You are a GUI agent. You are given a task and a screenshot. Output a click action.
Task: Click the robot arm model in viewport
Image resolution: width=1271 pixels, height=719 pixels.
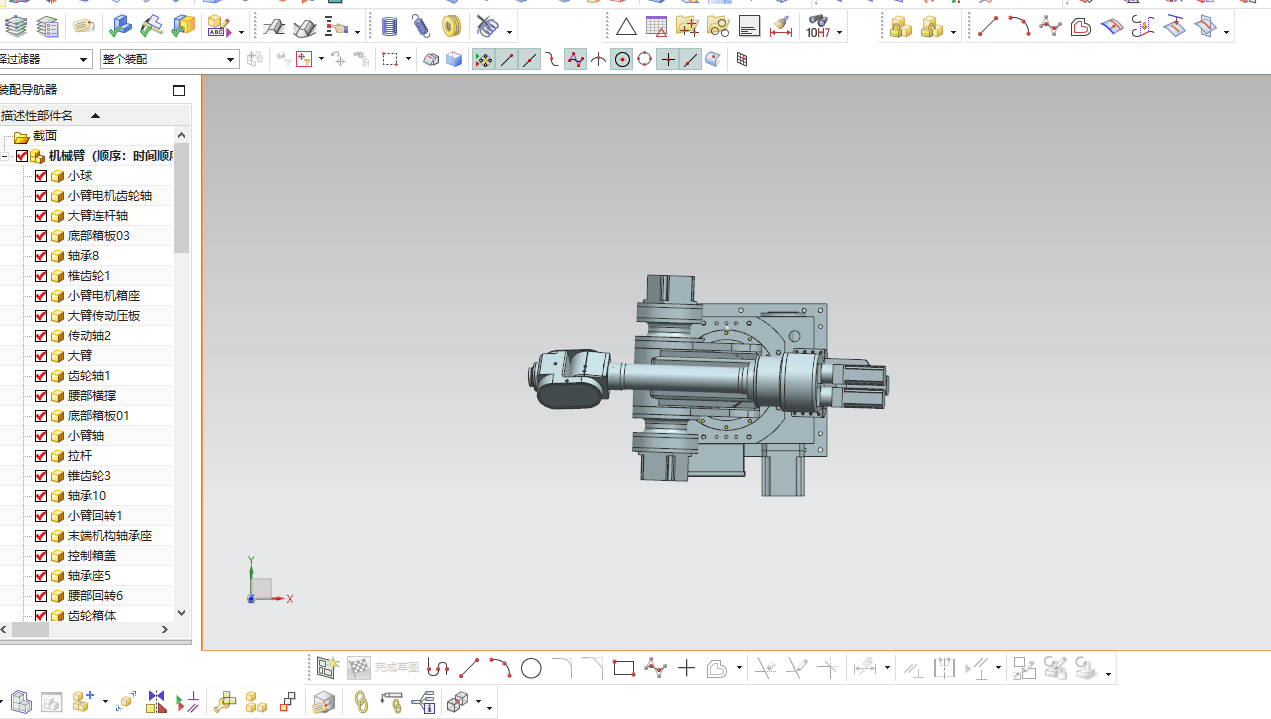[x=708, y=384]
